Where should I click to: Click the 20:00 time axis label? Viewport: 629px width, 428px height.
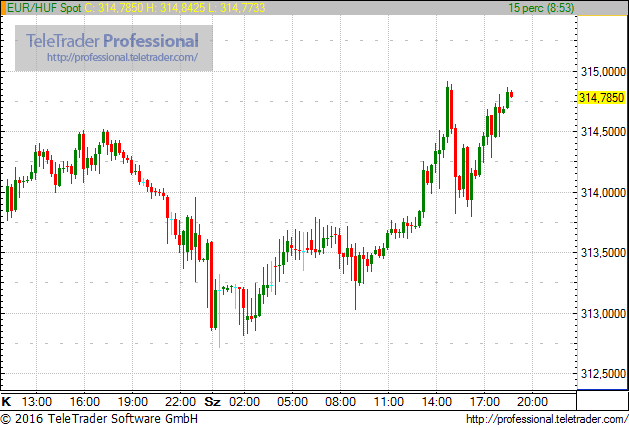pos(532,402)
